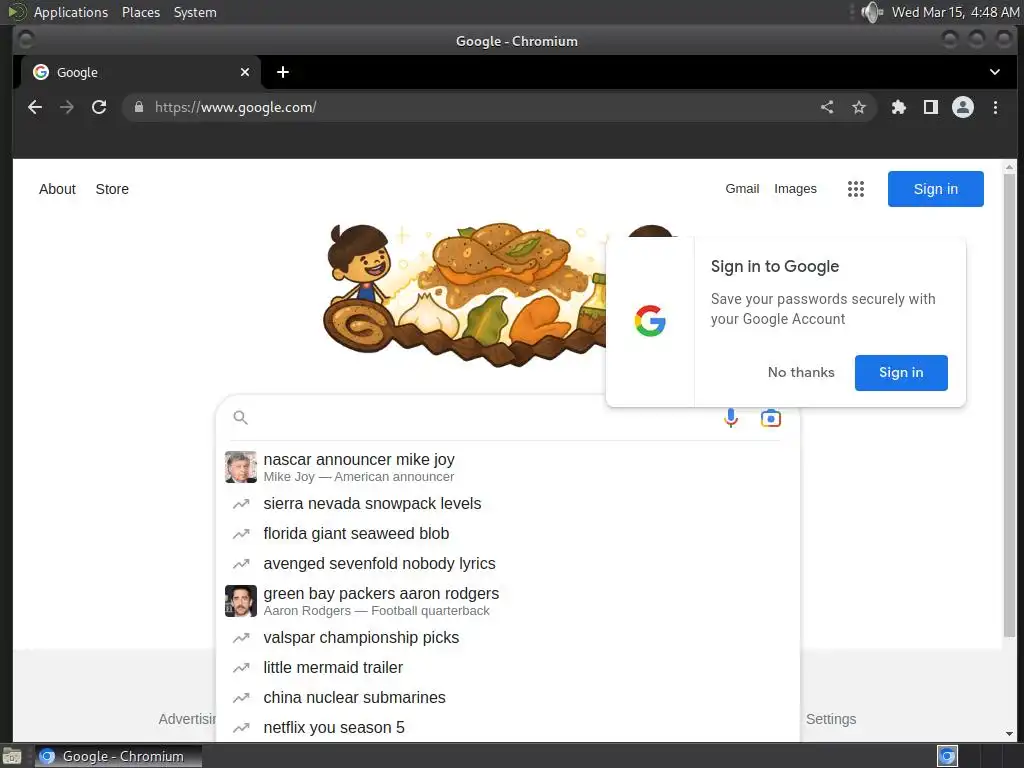Viewport: 1024px width, 768px height.
Task: Open the Store link
Action: coord(112,189)
